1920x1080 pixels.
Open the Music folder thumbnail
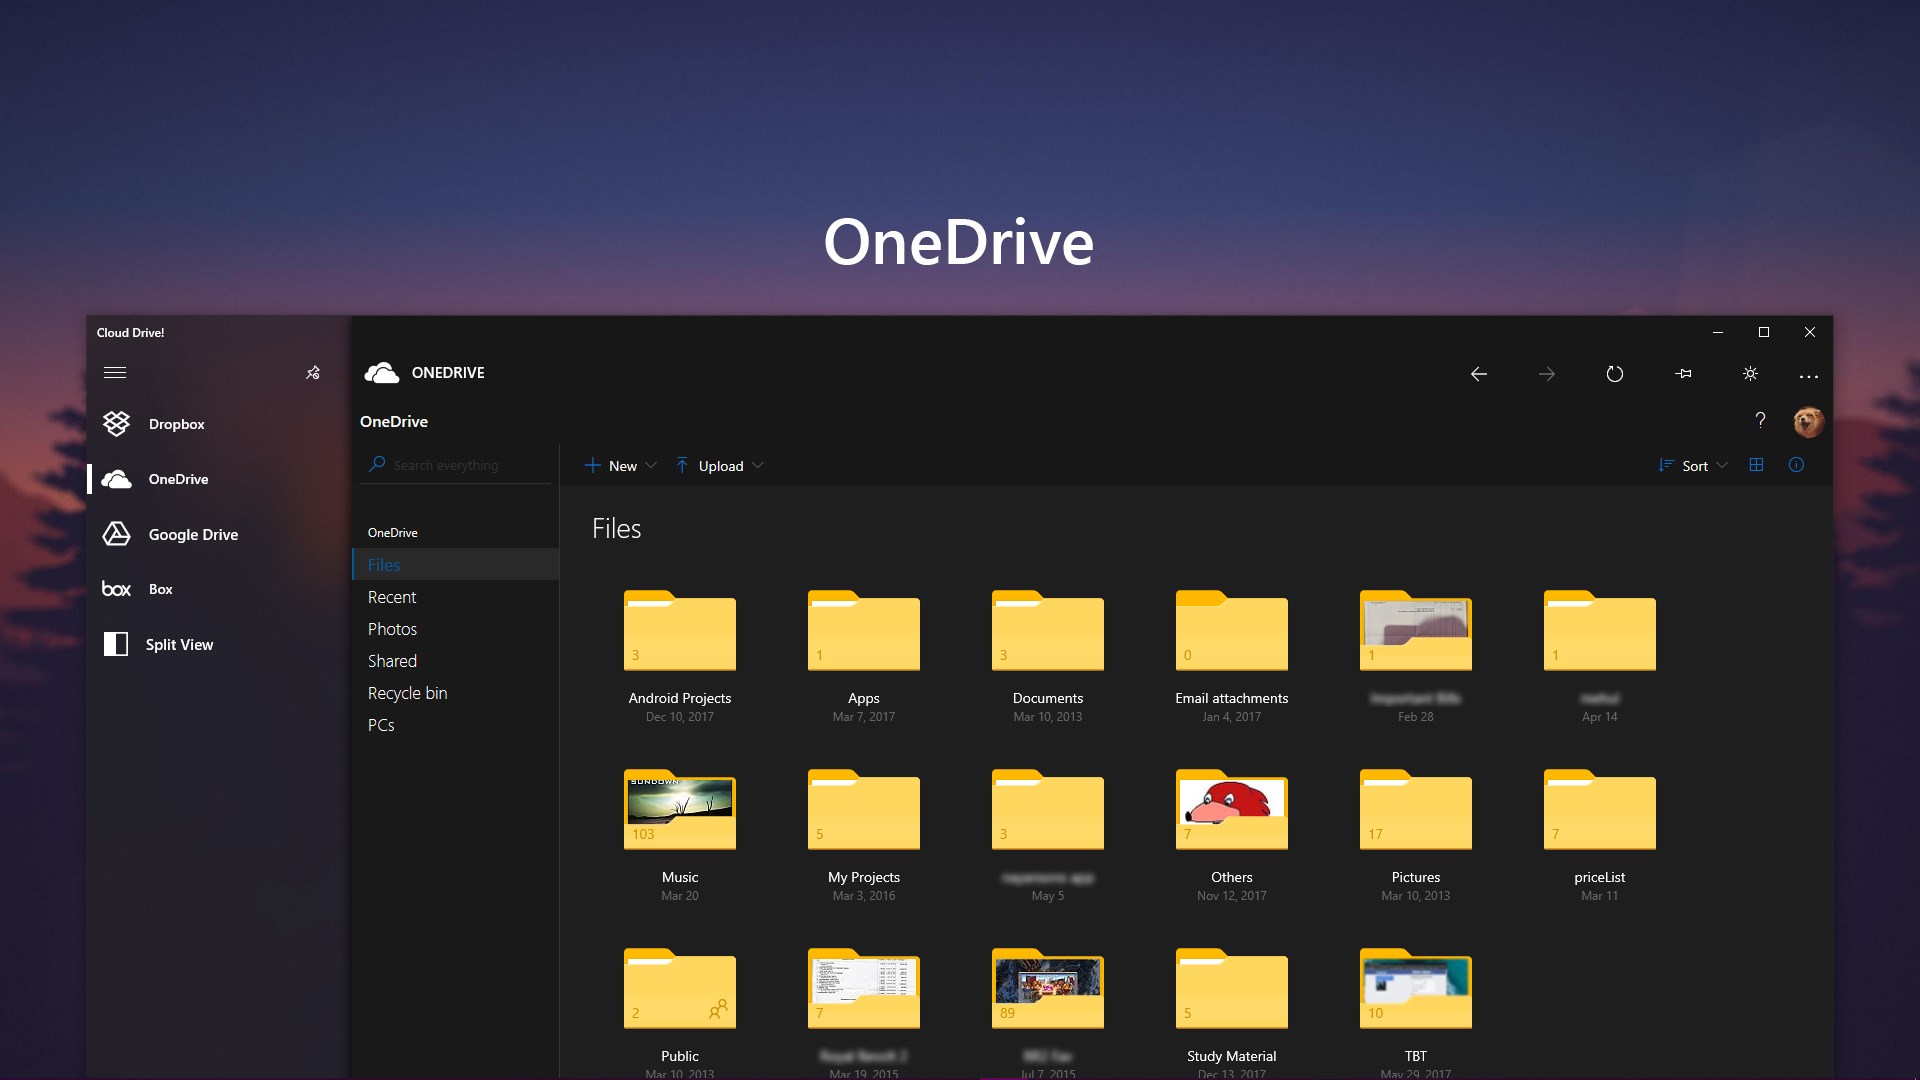coord(680,810)
